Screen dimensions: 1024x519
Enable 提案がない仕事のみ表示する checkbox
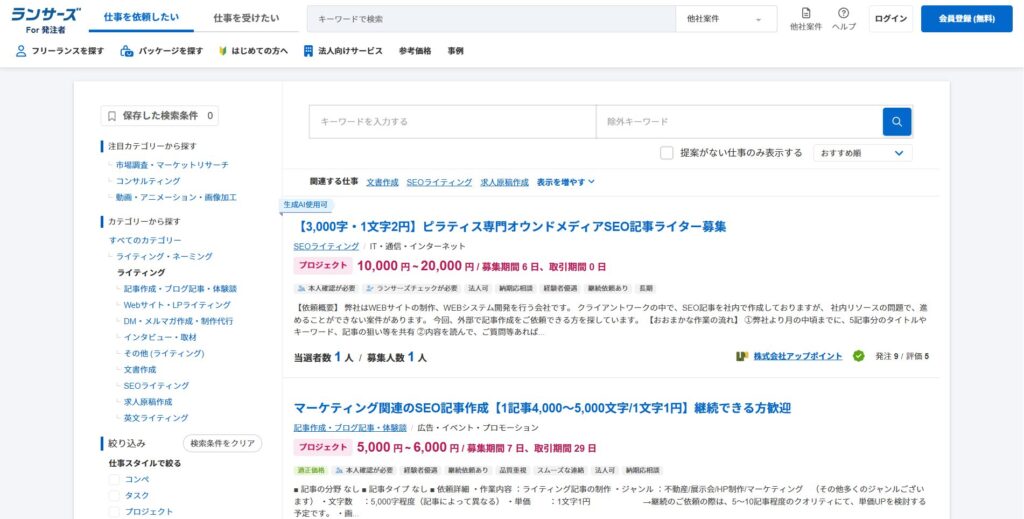click(667, 153)
